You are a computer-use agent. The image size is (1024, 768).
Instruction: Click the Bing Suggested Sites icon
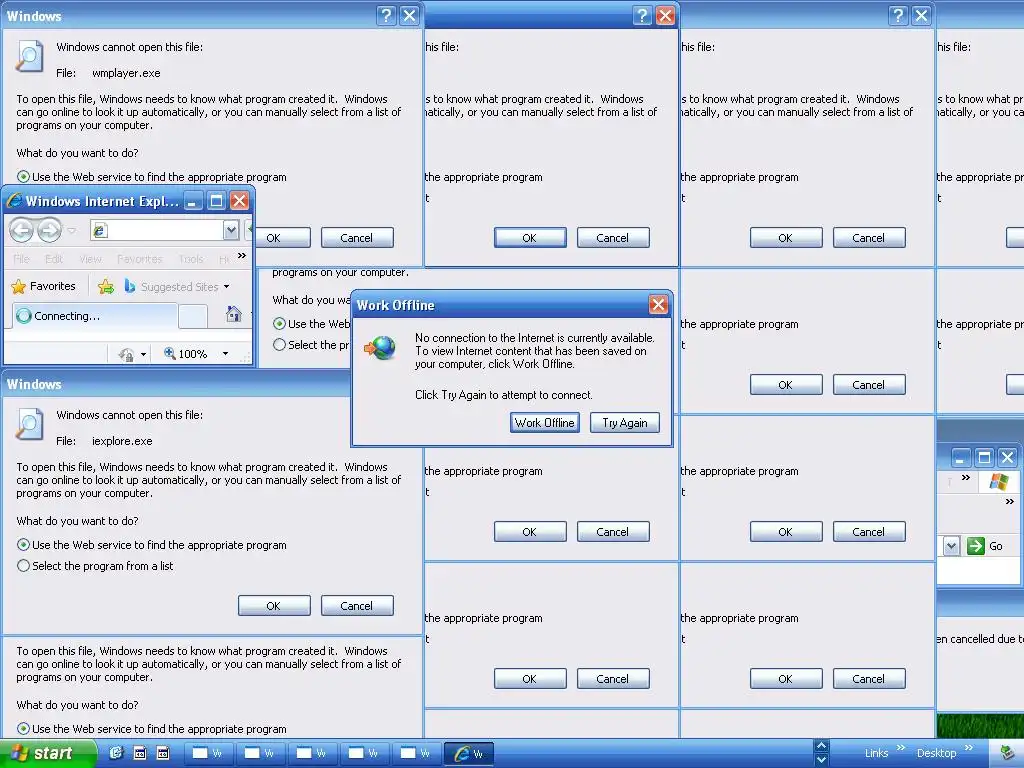(x=129, y=286)
